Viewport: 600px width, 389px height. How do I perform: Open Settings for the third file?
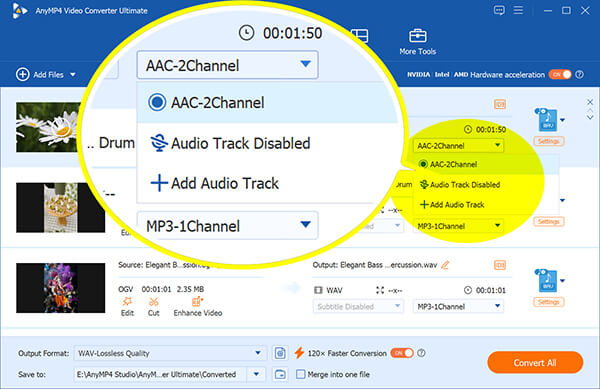(x=548, y=302)
